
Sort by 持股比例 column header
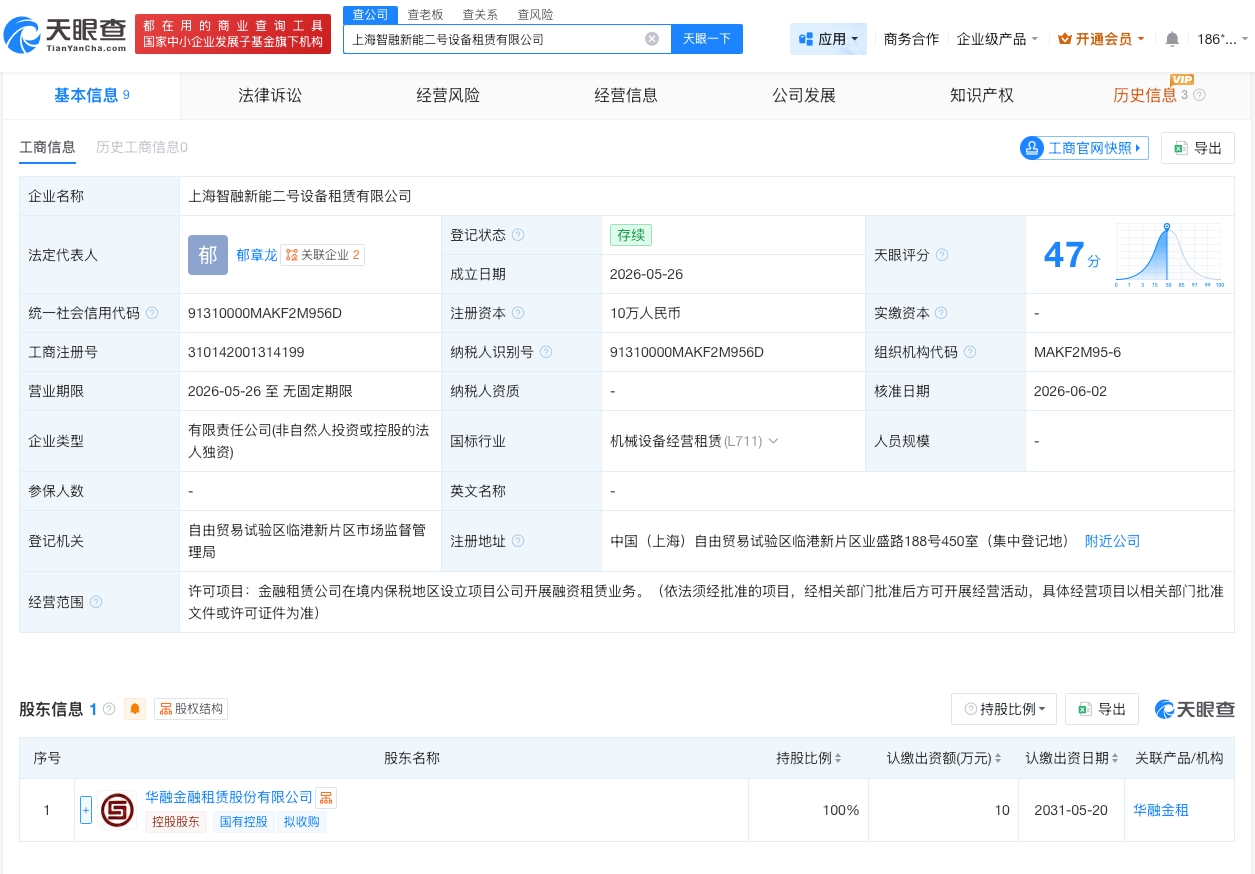[809, 758]
